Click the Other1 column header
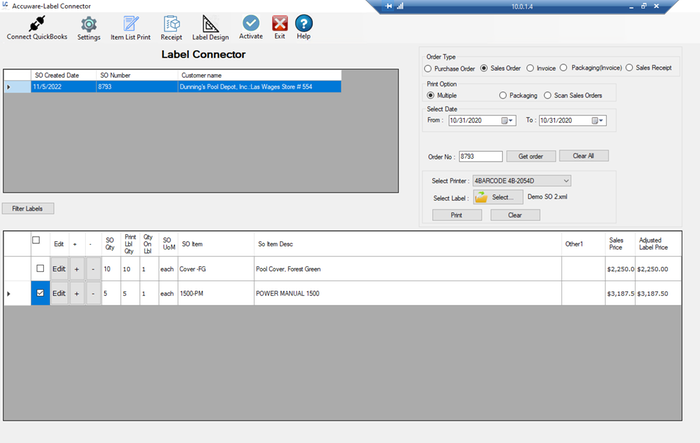Screen dimensions: 700x443 pyautogui.click(x=583, y=244)
